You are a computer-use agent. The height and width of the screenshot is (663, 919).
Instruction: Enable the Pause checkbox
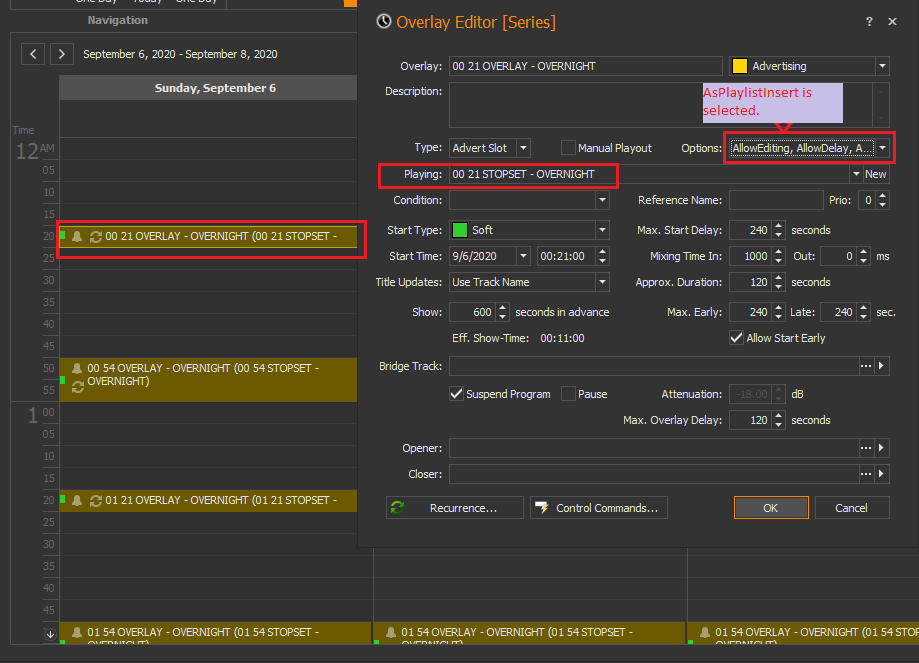(x=568, y=394)
